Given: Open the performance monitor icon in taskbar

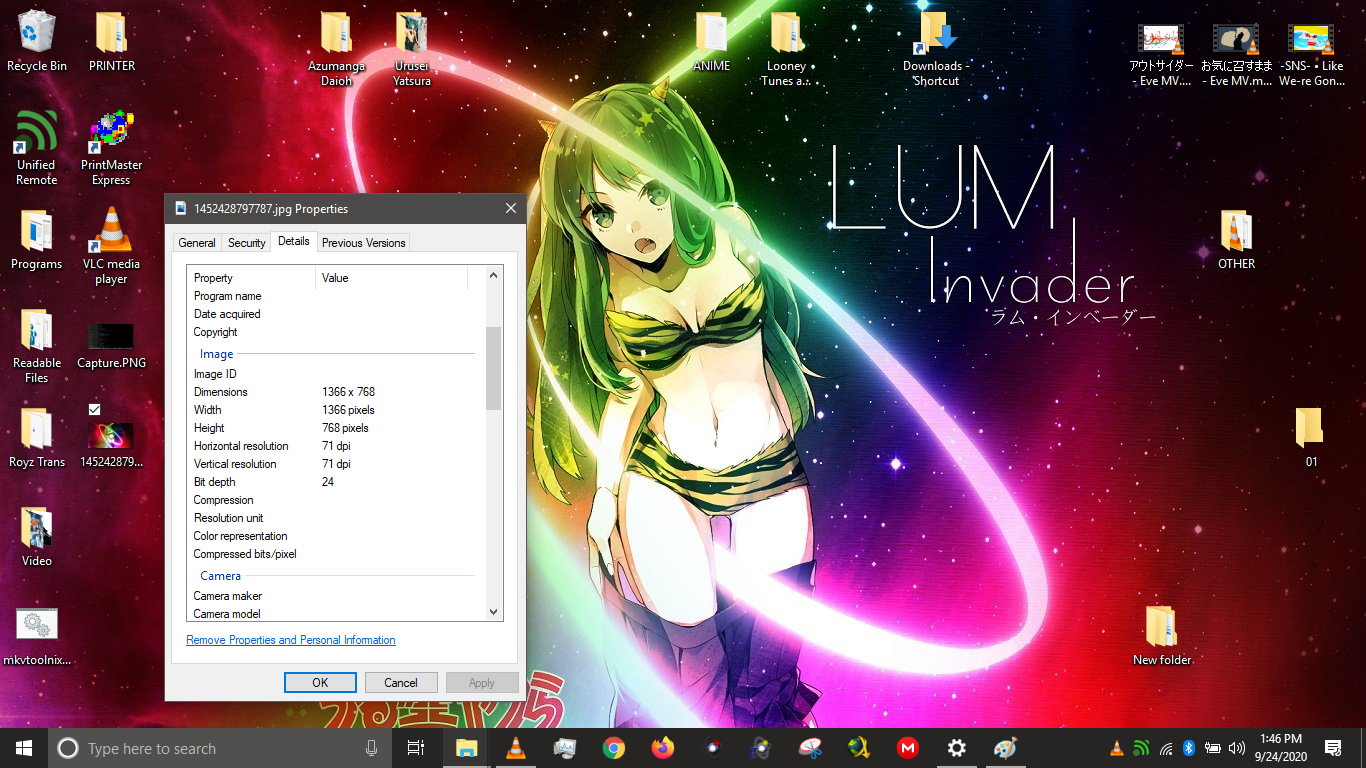Looking at the screenshot, I should coord(565,748).
